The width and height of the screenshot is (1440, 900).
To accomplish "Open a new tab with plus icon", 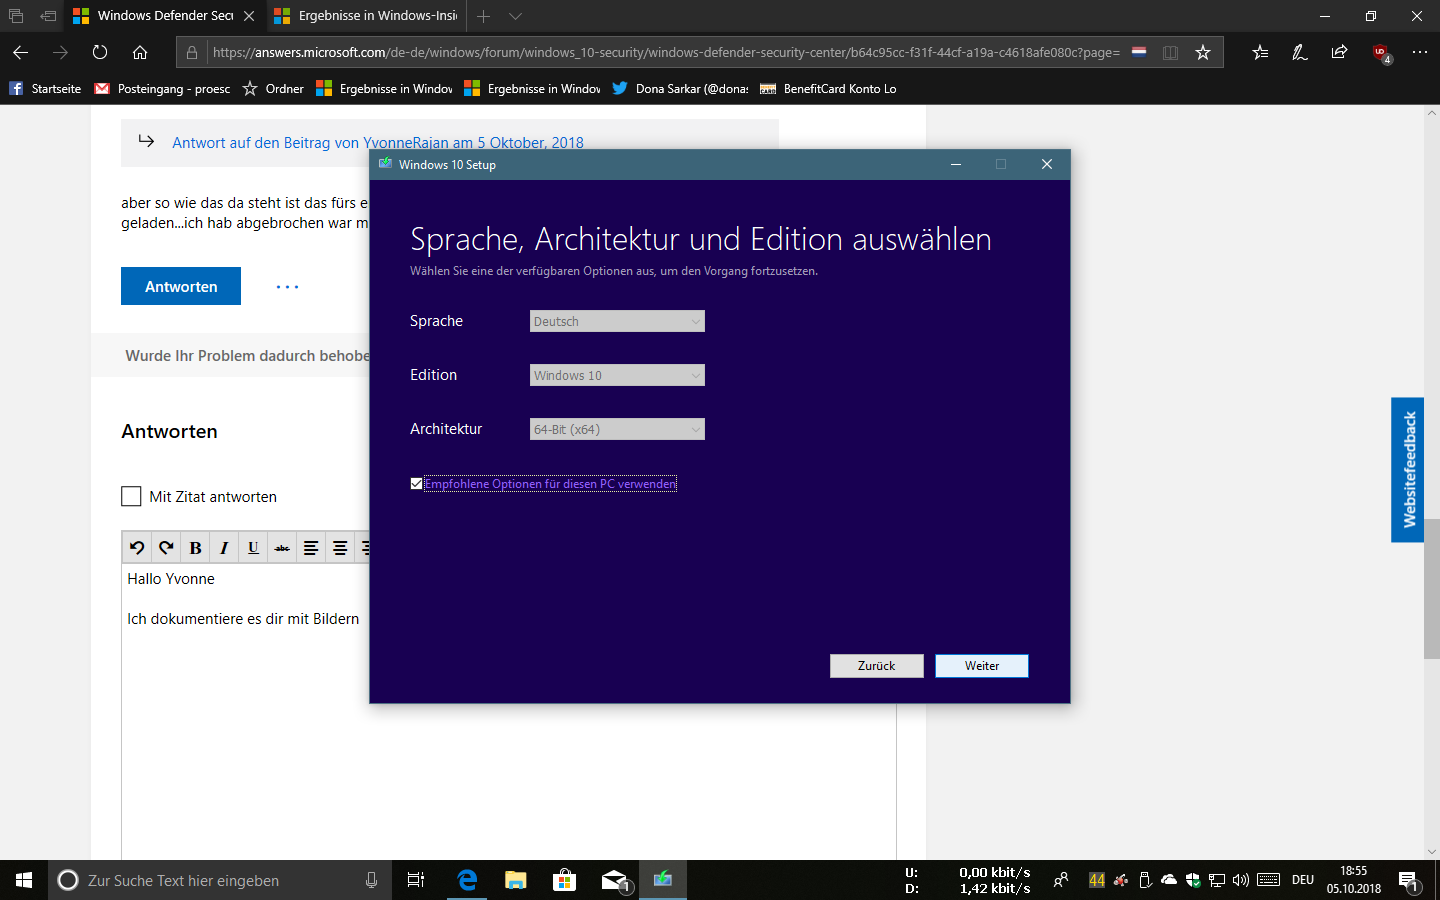I will [483, 16].
